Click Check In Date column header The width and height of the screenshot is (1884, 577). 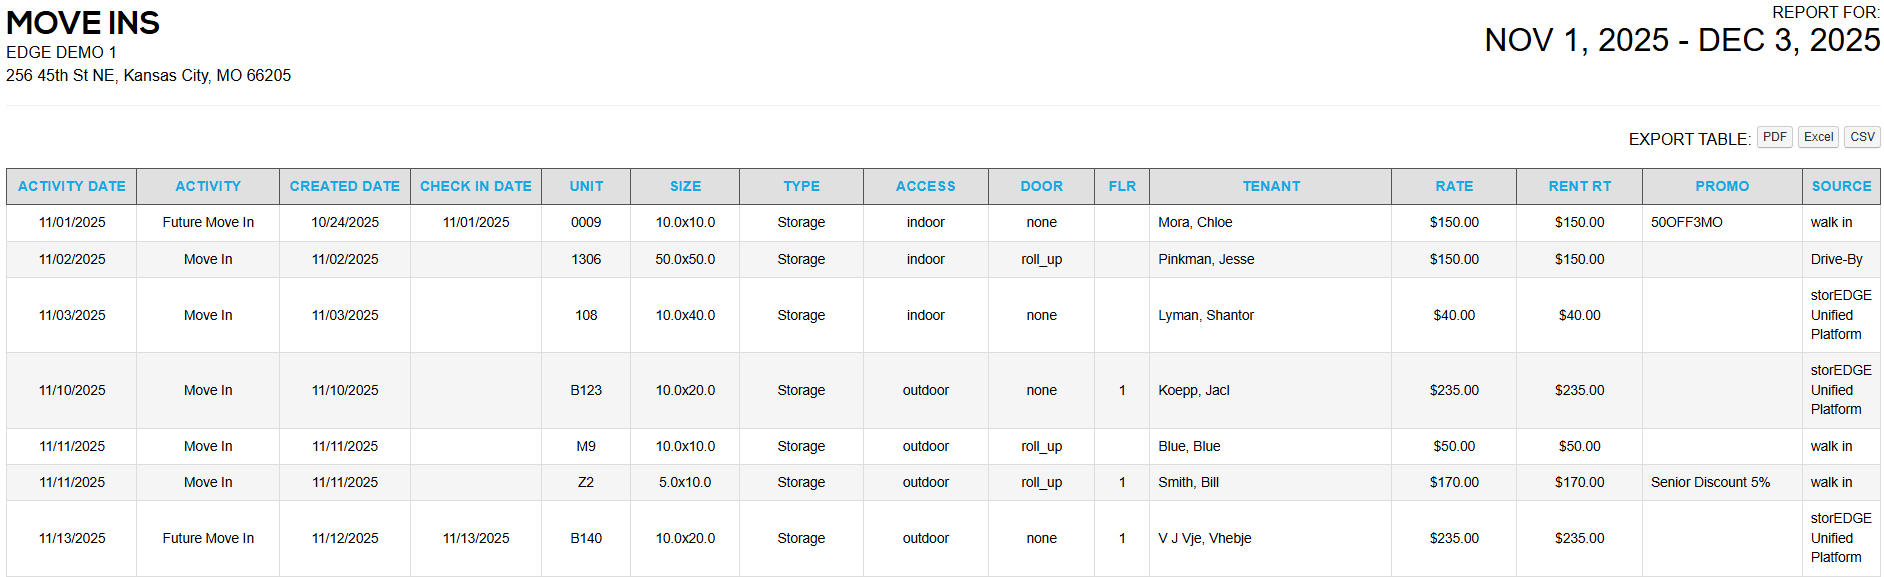[x=476, y=186]
